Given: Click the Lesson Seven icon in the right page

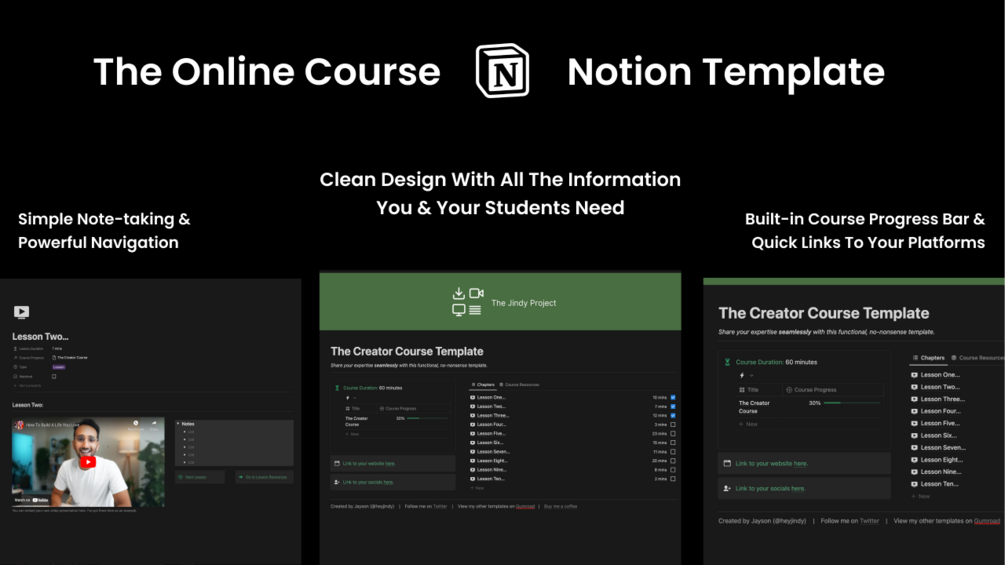Looking at the screenshot, I should point(914,448).
